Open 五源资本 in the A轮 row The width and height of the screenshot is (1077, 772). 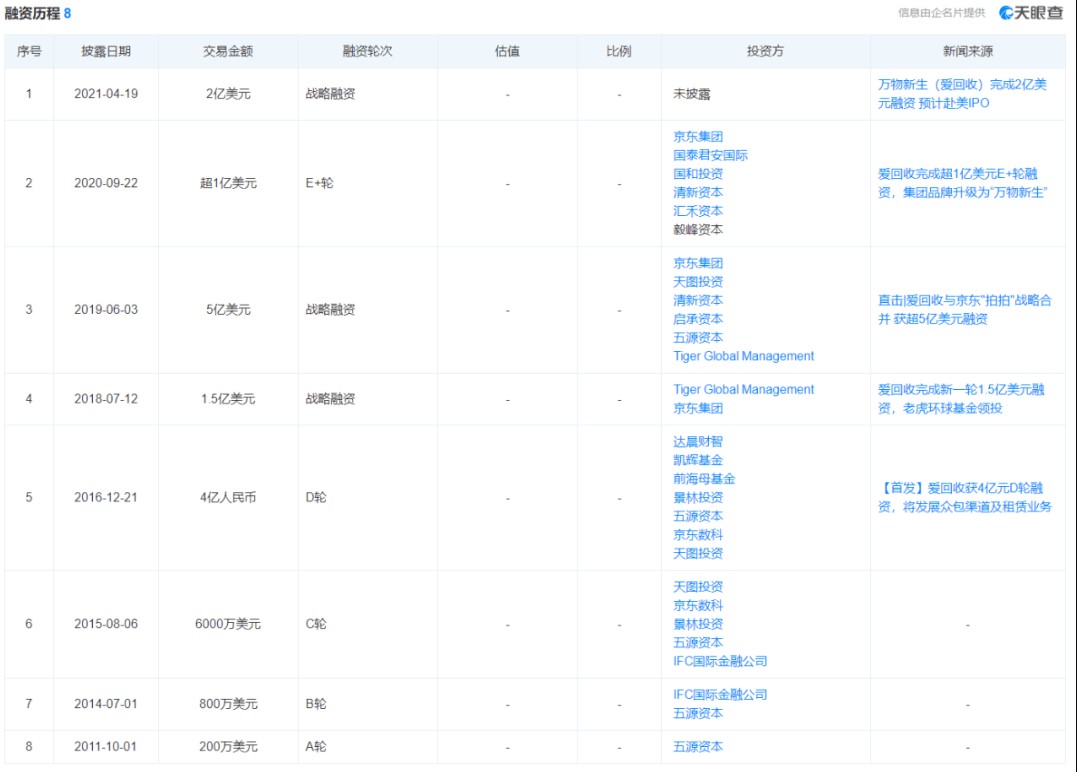click(x=698, y=747)
